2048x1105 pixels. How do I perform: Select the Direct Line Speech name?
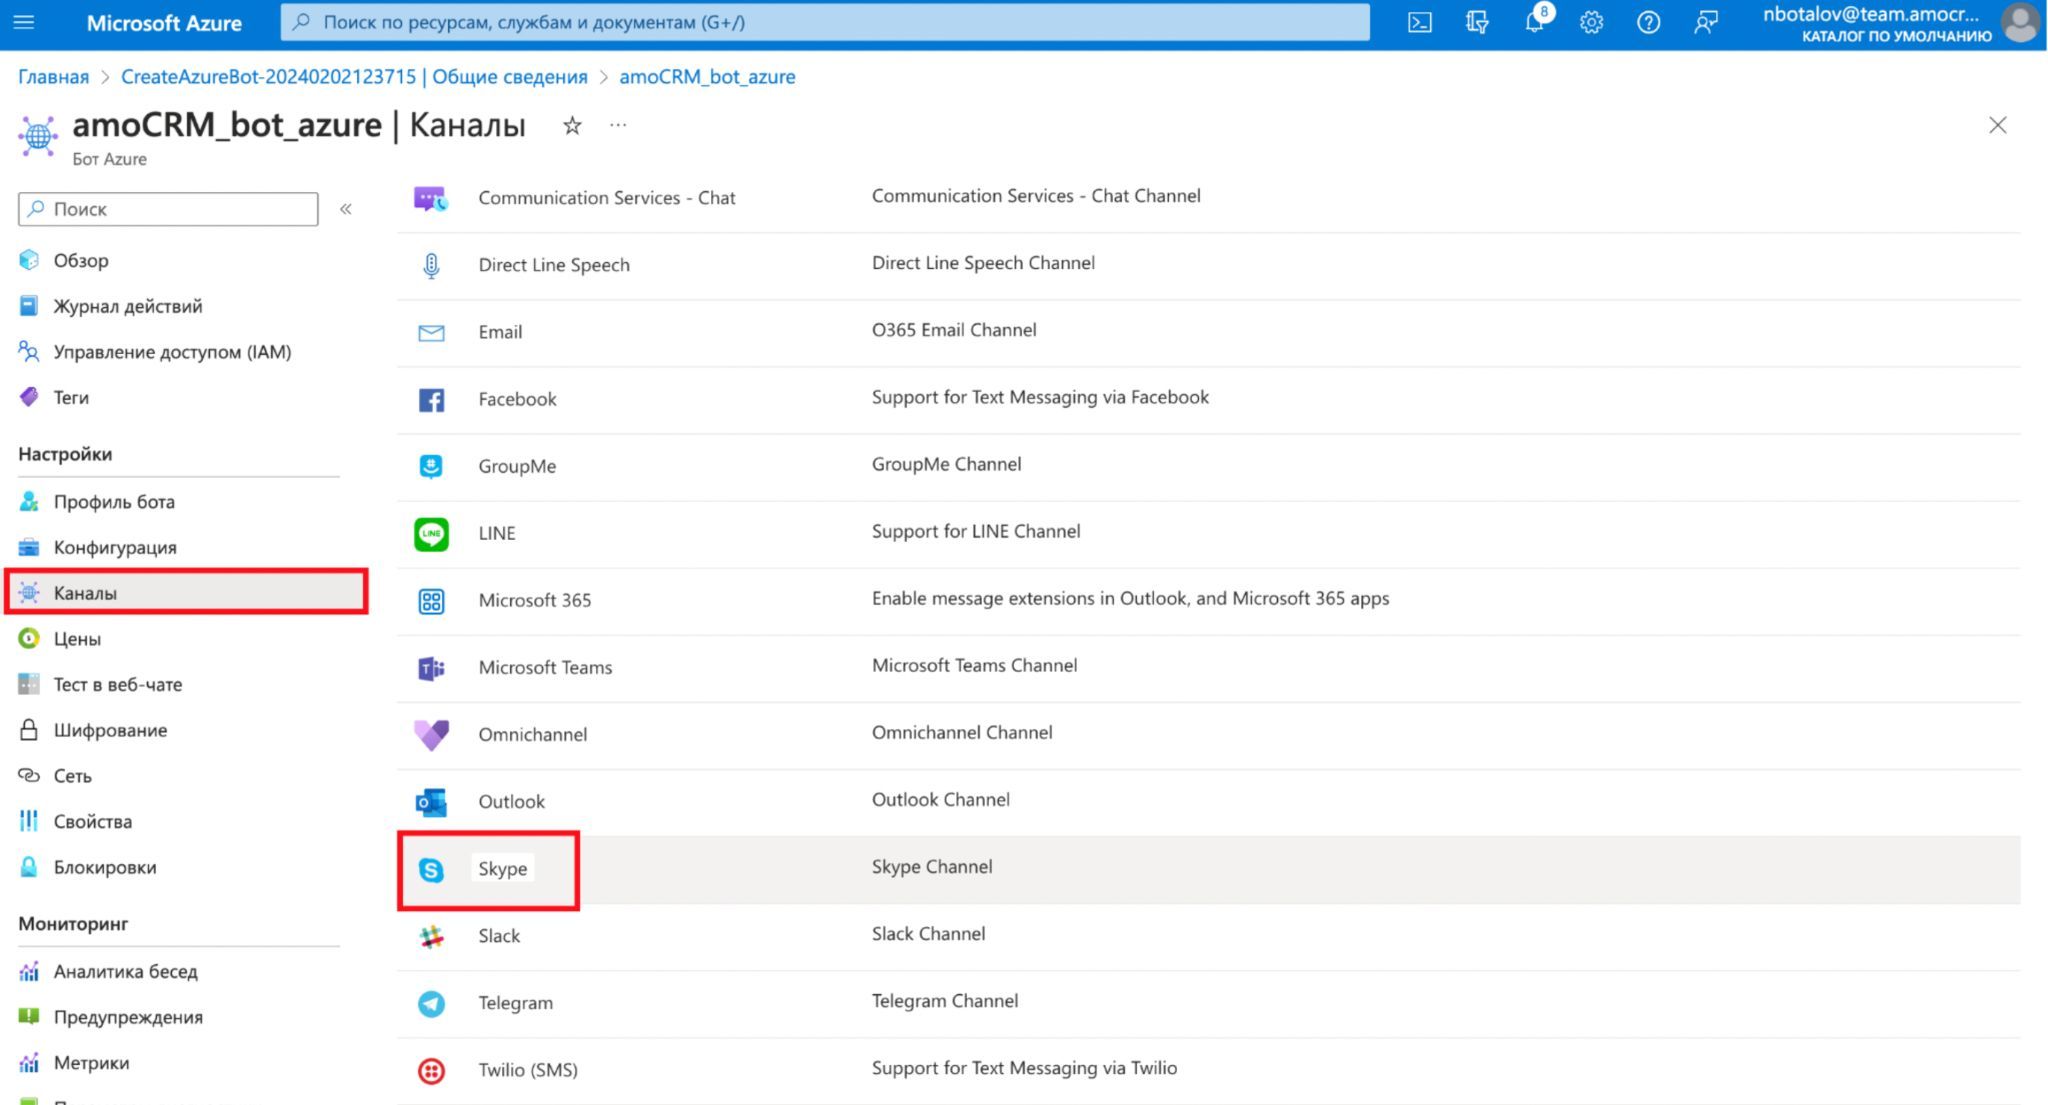(554, 265)
